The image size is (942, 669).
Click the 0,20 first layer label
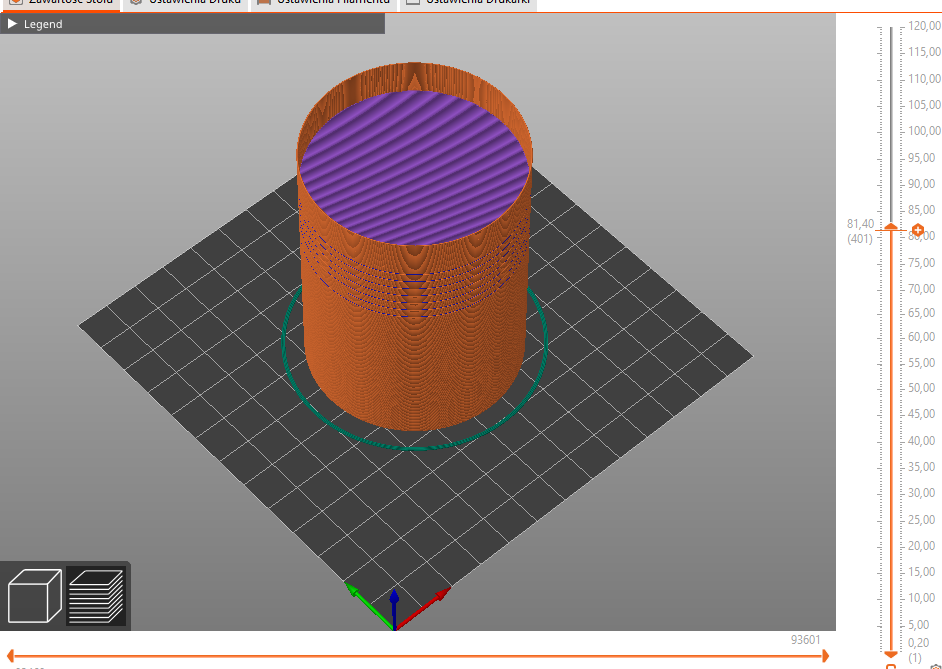[x=918, y=643]
